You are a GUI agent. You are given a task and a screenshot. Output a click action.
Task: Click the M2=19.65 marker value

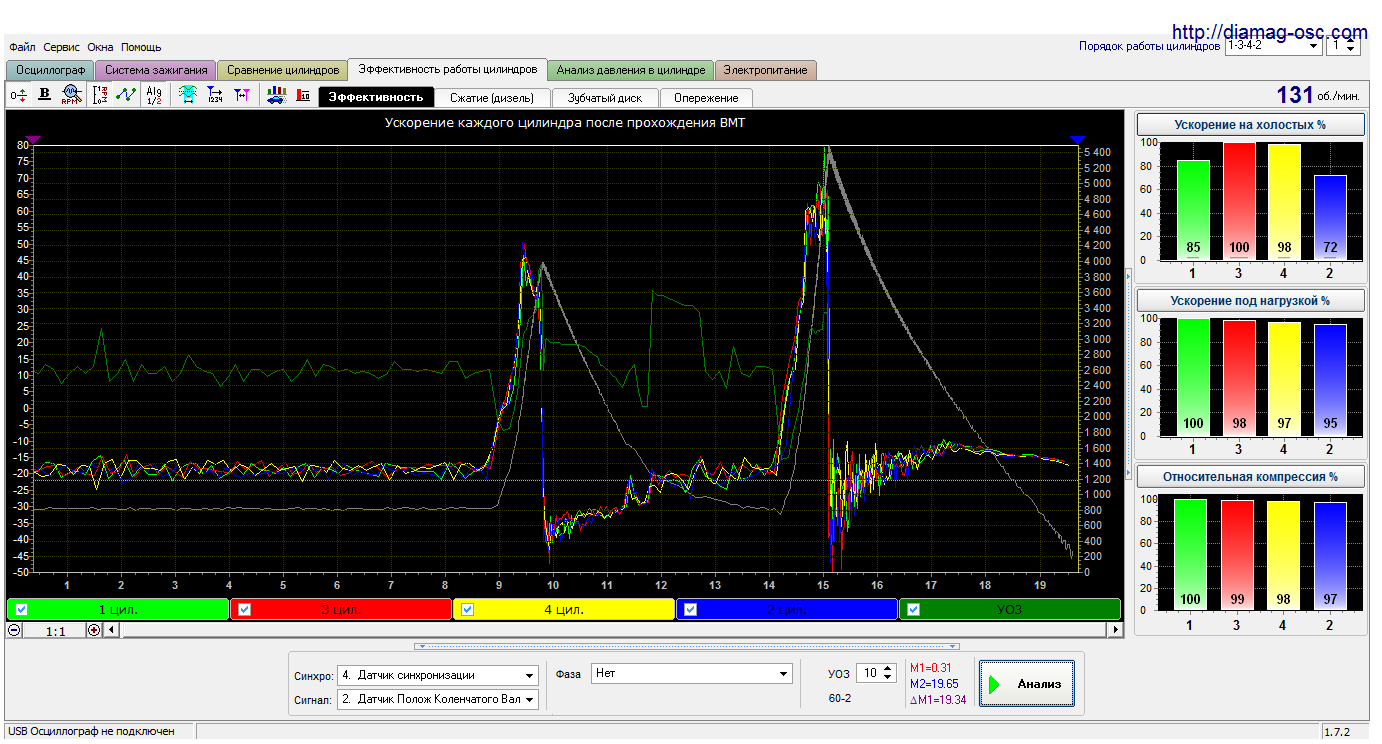934,683
